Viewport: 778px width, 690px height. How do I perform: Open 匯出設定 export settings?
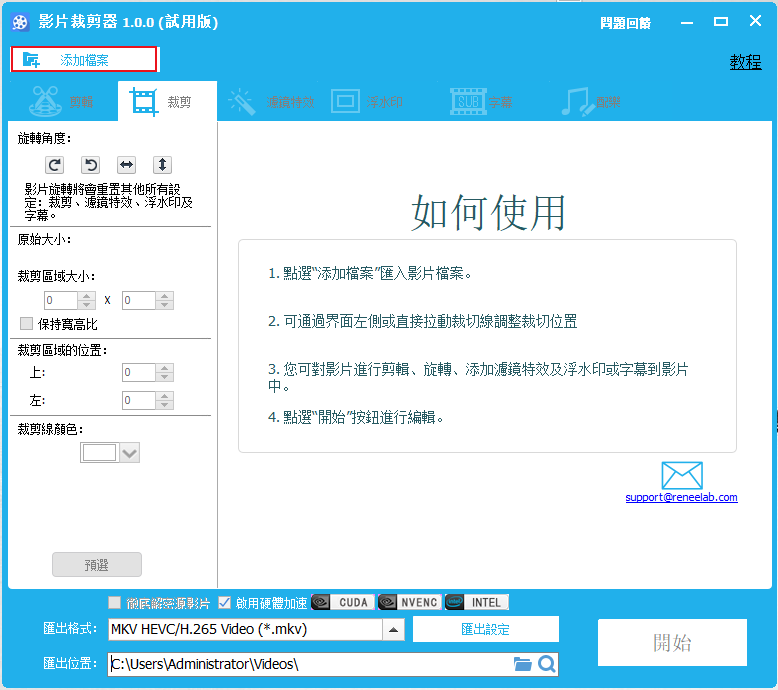point(486,629)
